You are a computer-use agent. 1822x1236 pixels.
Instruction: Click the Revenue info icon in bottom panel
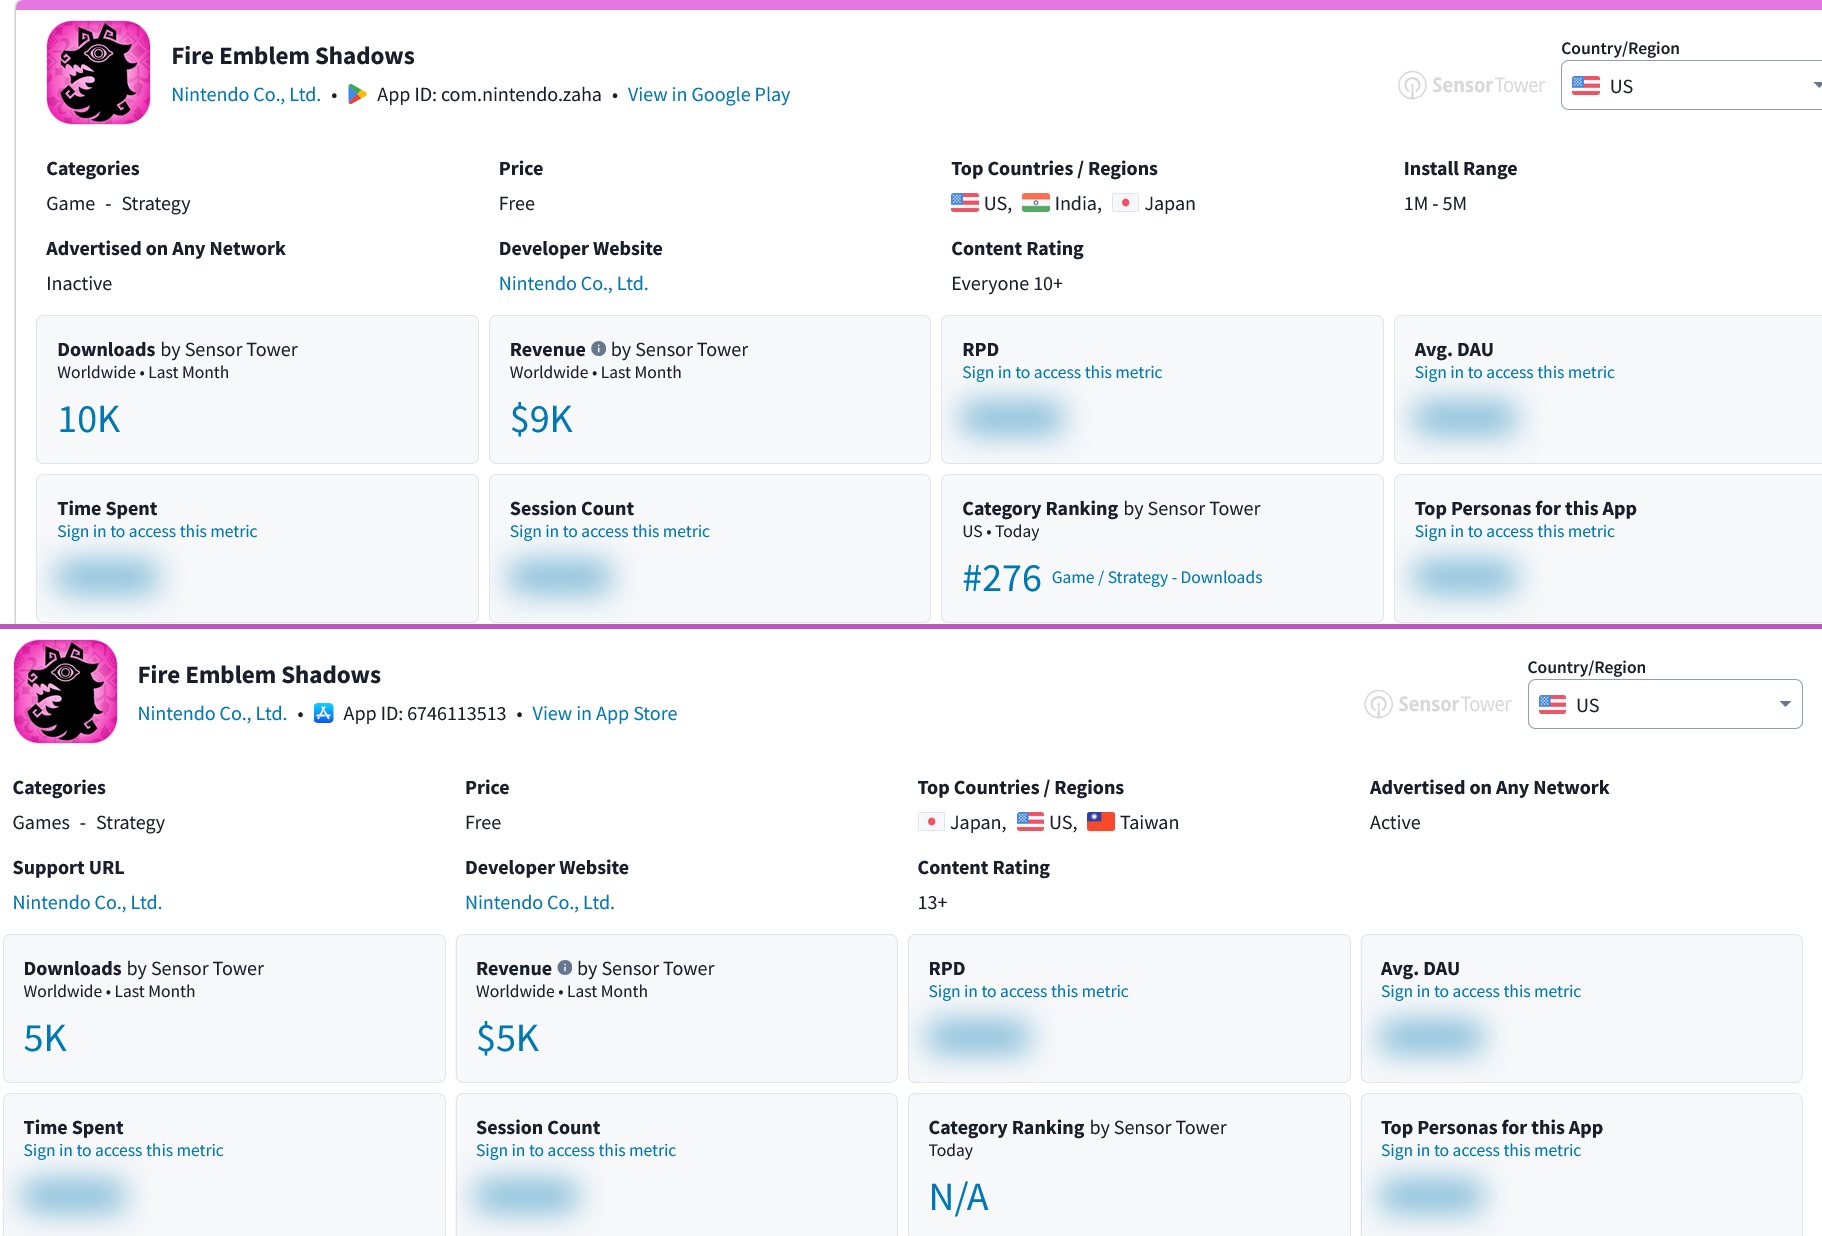pyautogui.click(x=564, y=968)
